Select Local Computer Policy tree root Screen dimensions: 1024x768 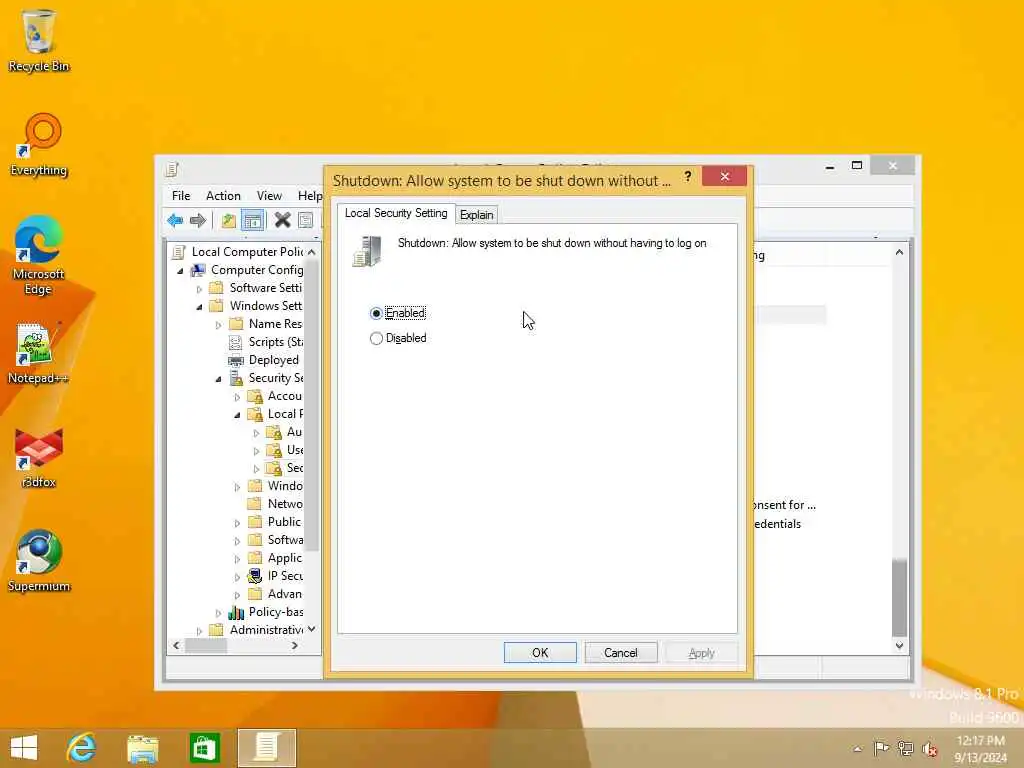247,251
